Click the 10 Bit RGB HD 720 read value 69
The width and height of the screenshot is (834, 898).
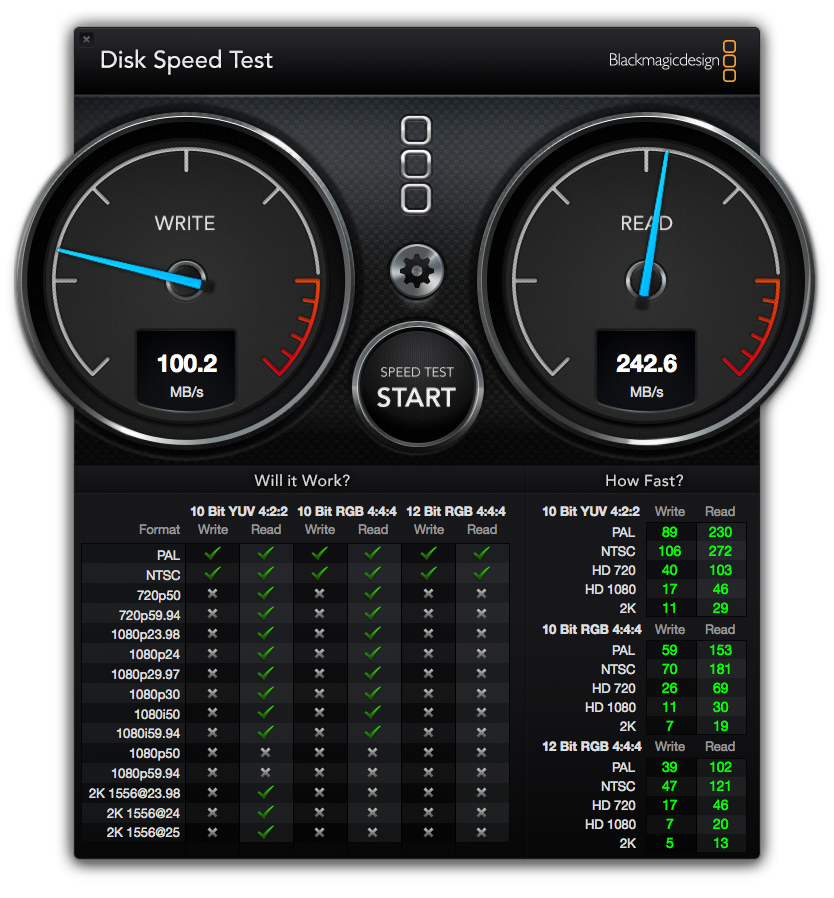pyautogui.click(x=720, y=688)
